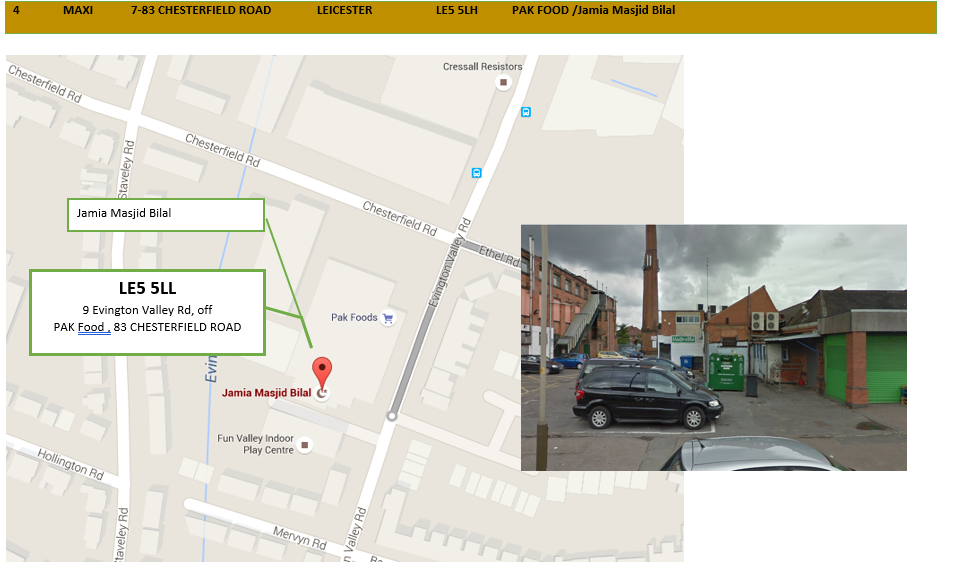Image resolution: width=956 pixels, height=579 pixels.
Task: Click the Pak Foods map label
Action: (354, 318)
